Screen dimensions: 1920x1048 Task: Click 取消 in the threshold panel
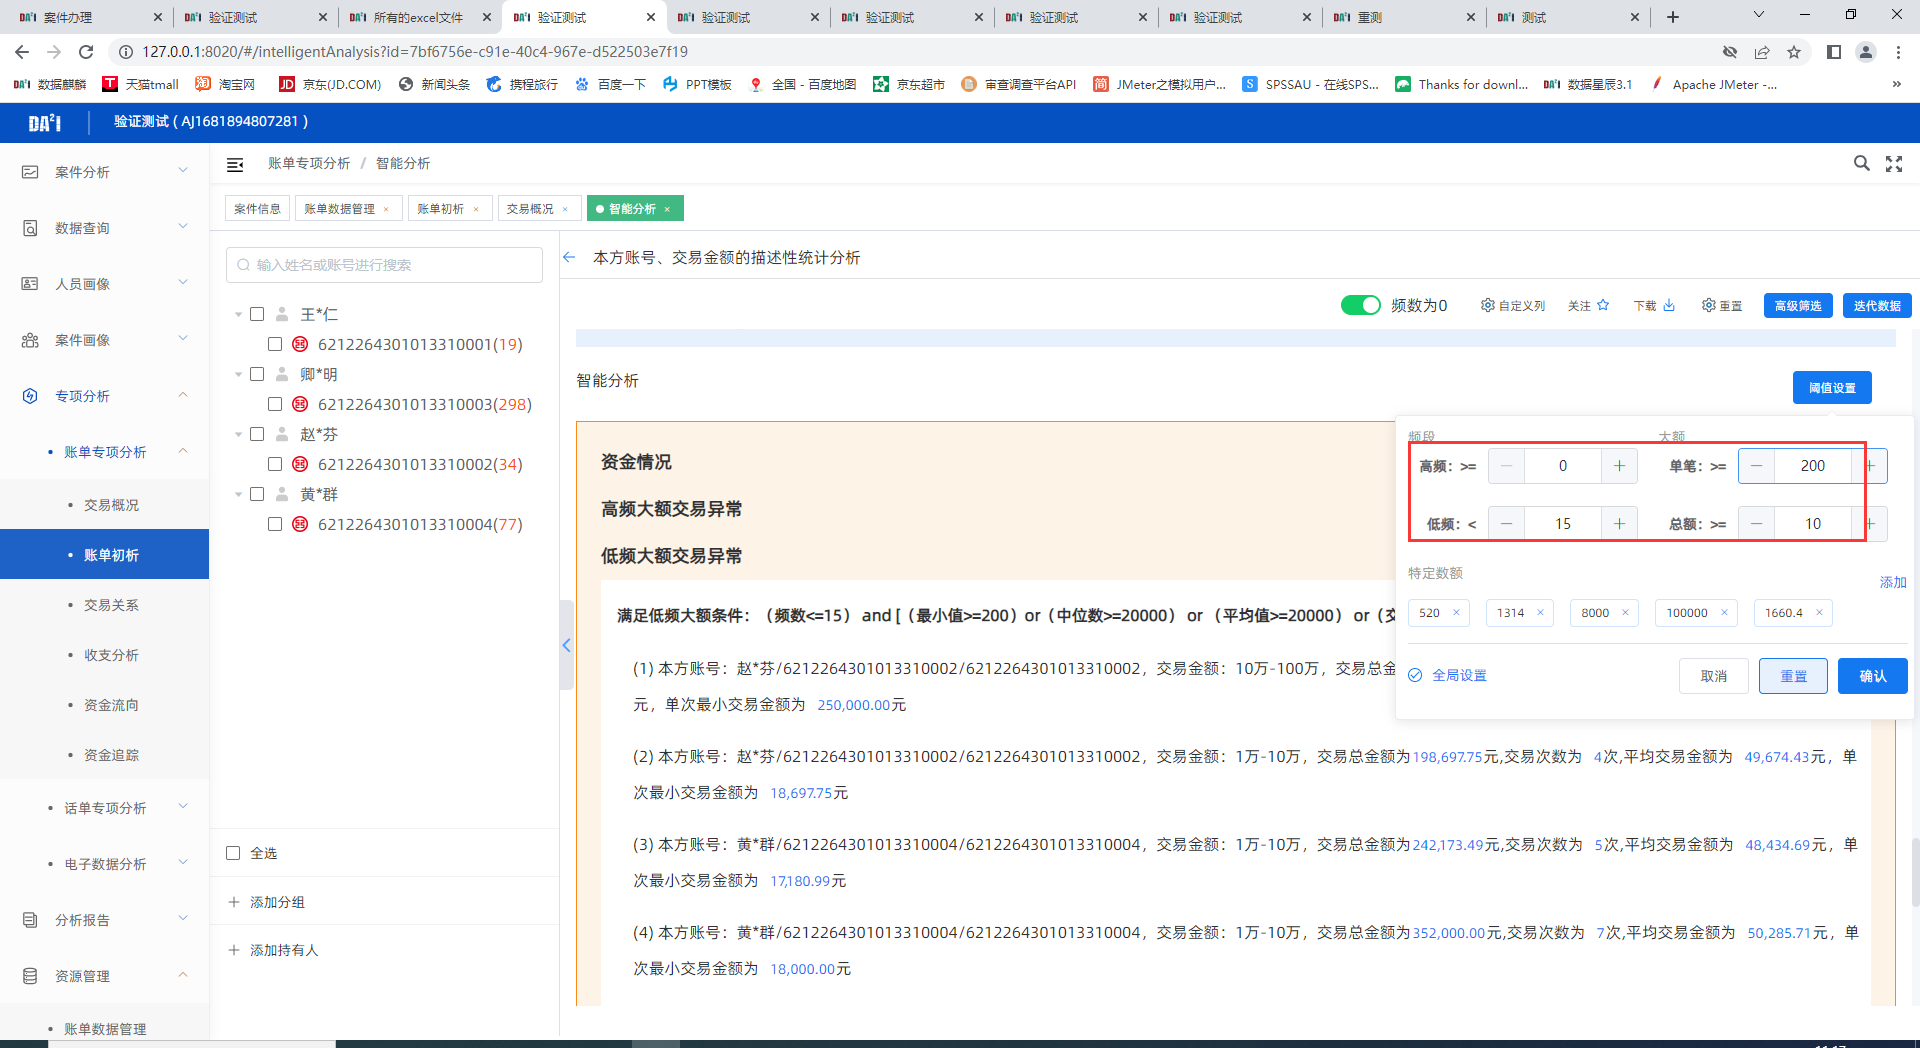1714,676
